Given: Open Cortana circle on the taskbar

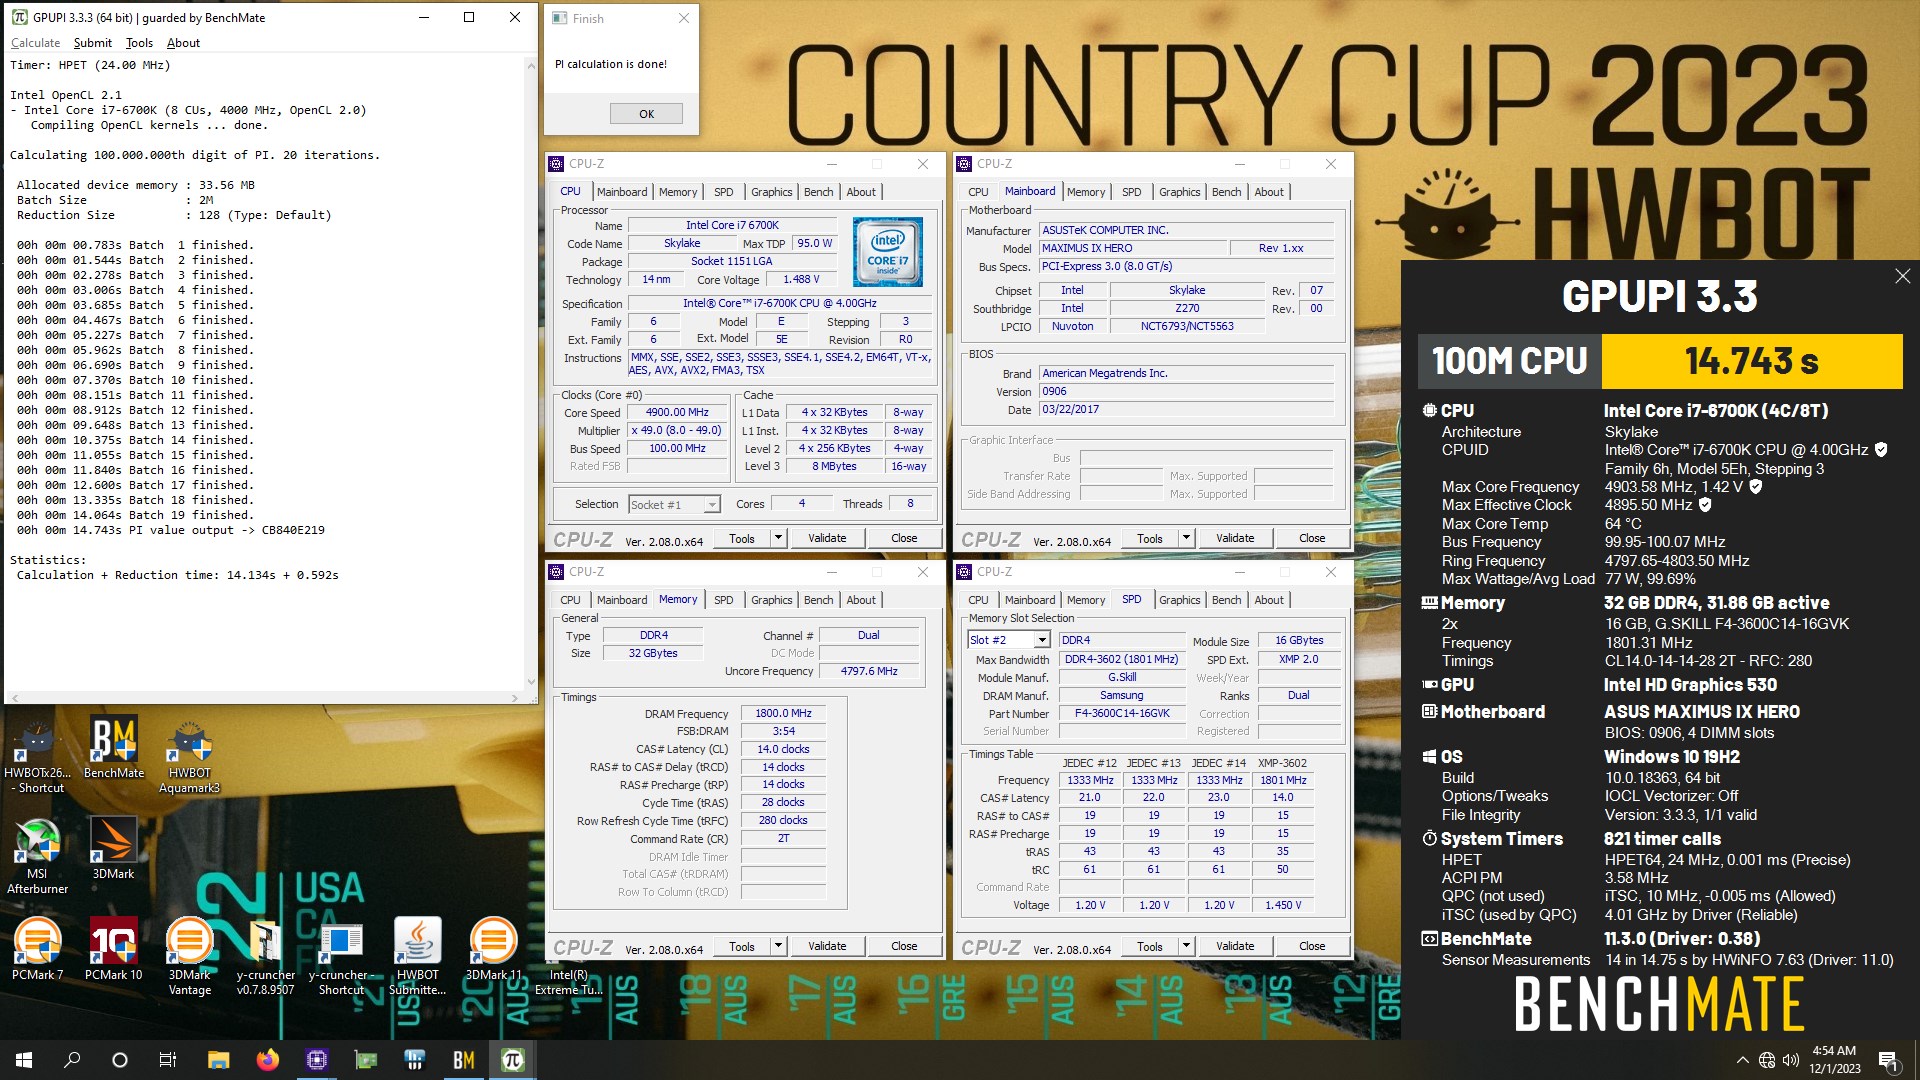Looking at the screenshot, I should point(120,1060).
